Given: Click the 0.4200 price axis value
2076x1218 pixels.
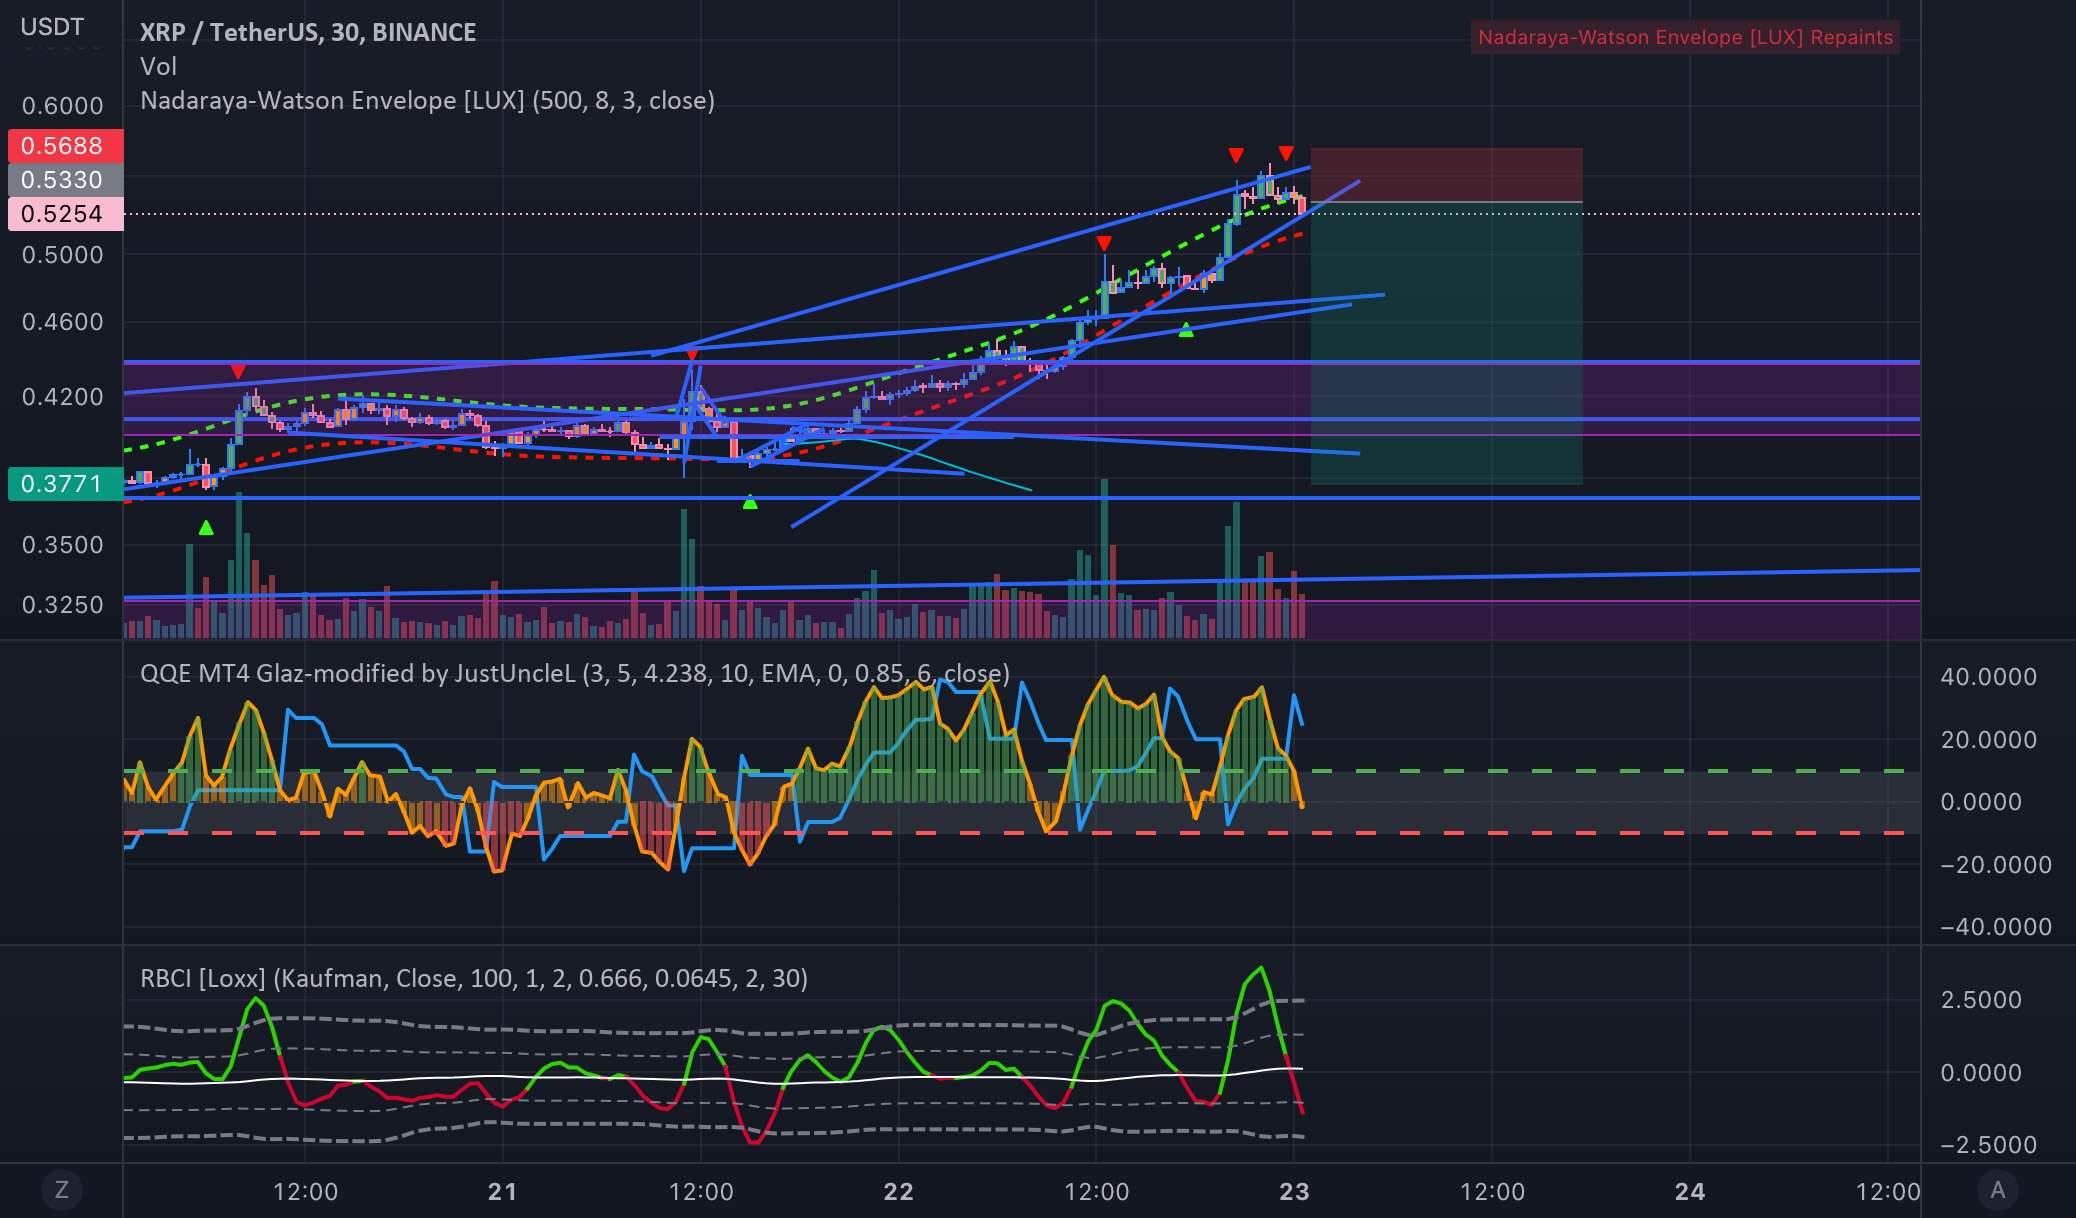Looking at the screenshot, I should pyautogui.click(x=63, y=397).
